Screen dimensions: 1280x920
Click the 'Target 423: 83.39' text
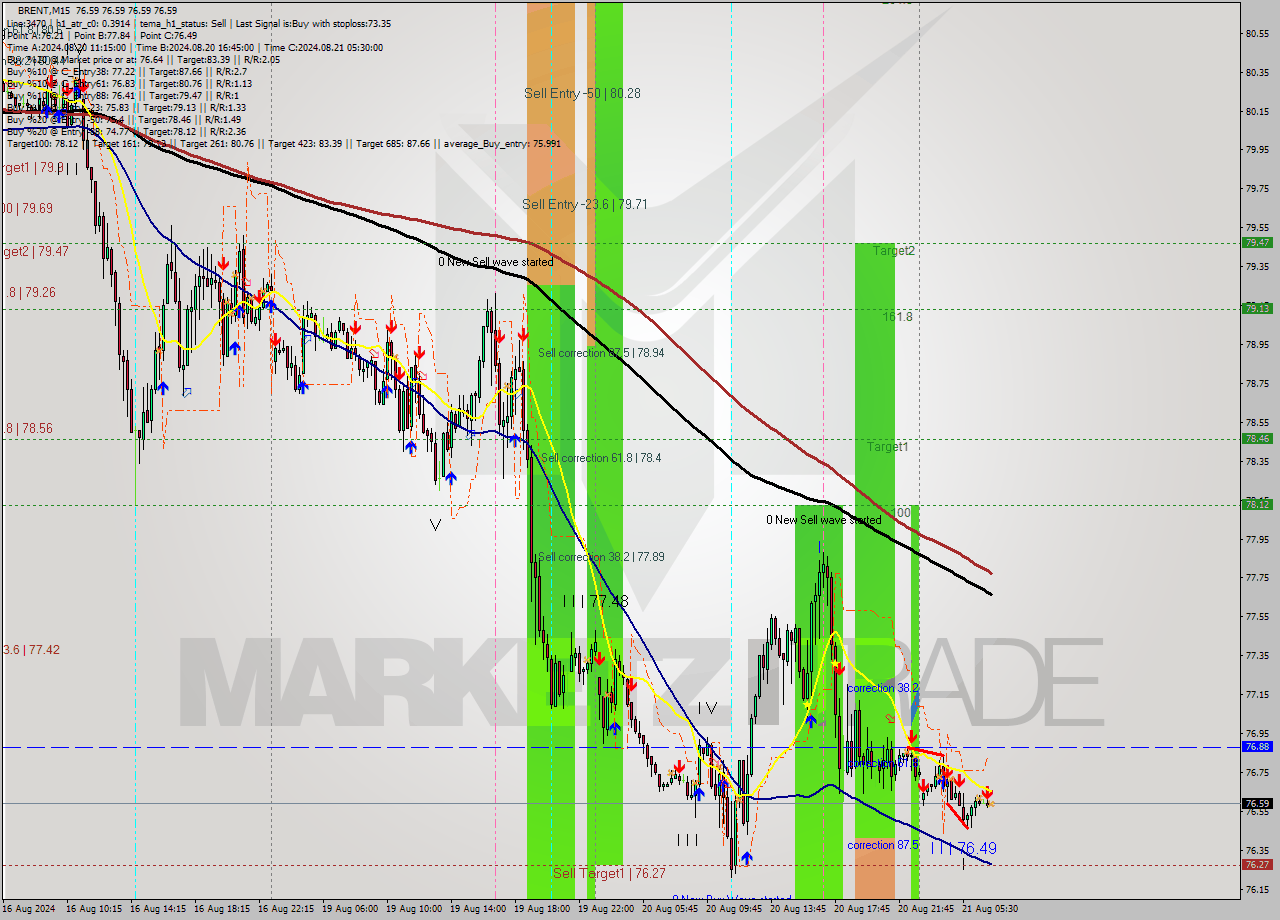pos(308,143)
